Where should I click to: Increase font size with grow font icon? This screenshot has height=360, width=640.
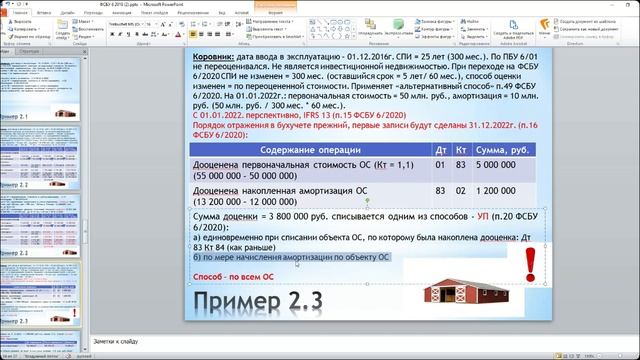tap(163, 24)
